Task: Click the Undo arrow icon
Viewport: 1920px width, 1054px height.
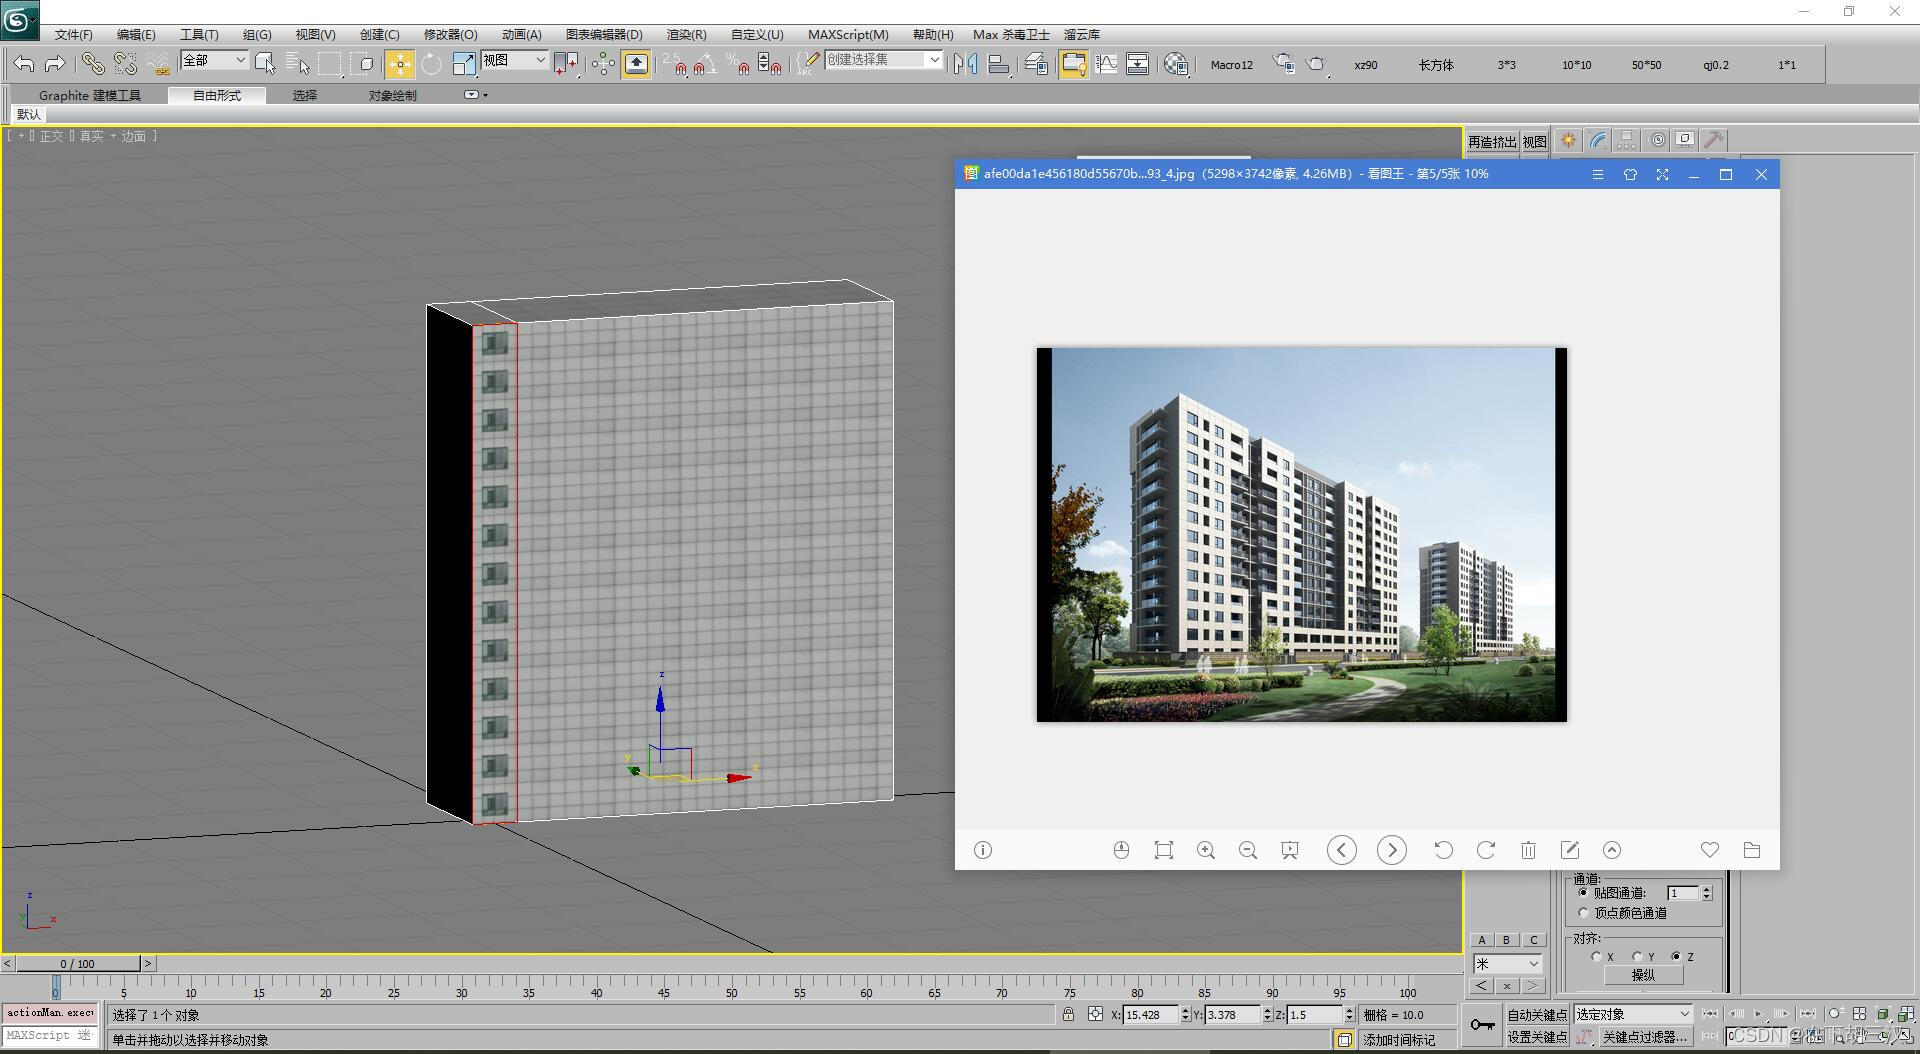Action: (x=24, y=63)
